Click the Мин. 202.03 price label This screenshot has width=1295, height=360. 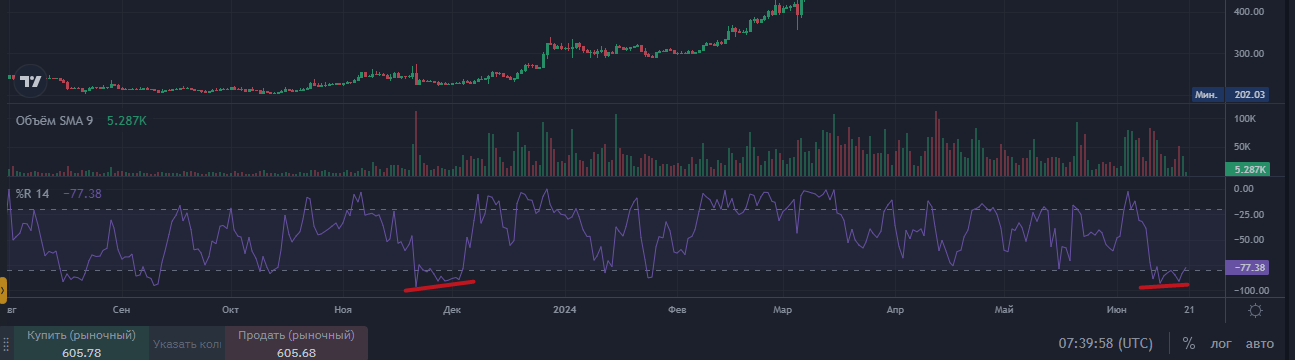[1230, 95]
